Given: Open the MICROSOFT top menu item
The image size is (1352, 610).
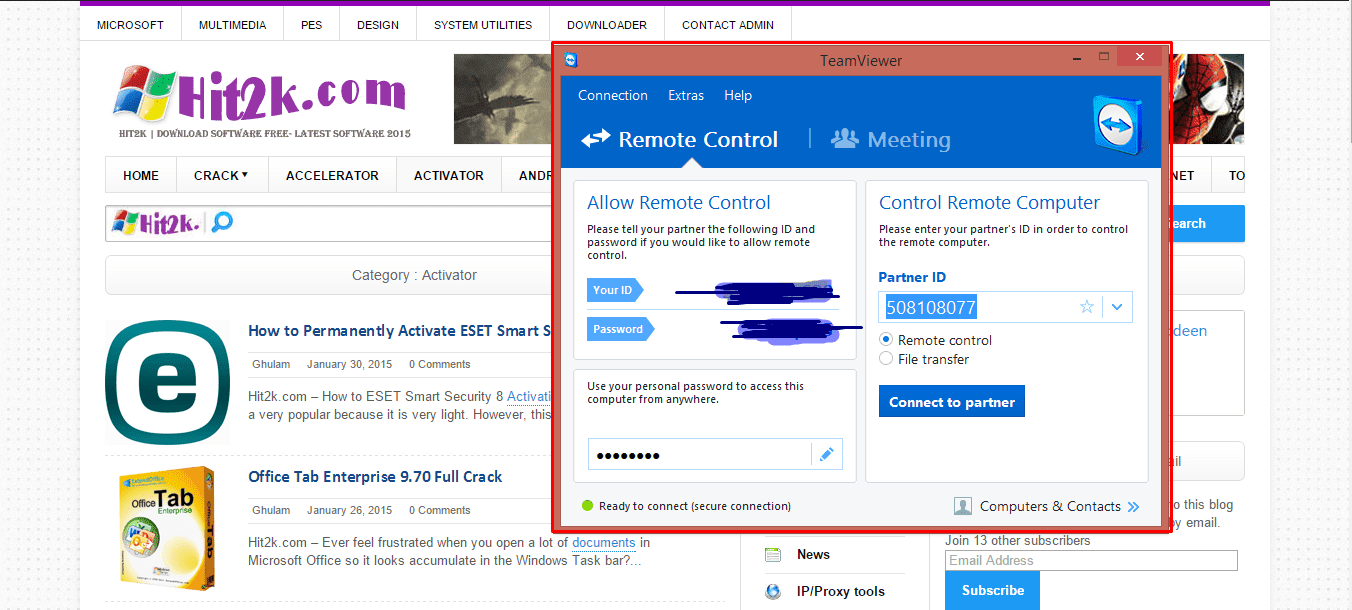Looking at the screenshot, I should pos(130,25).
